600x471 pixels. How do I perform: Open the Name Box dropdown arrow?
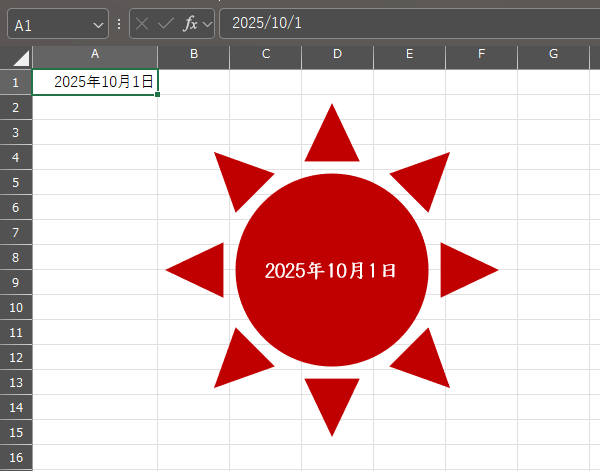tap(97, 24)
